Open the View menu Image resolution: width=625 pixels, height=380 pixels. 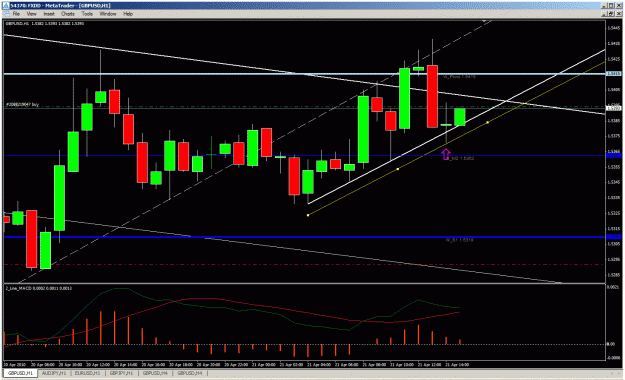pyautogui.click(x=31, y=14)
